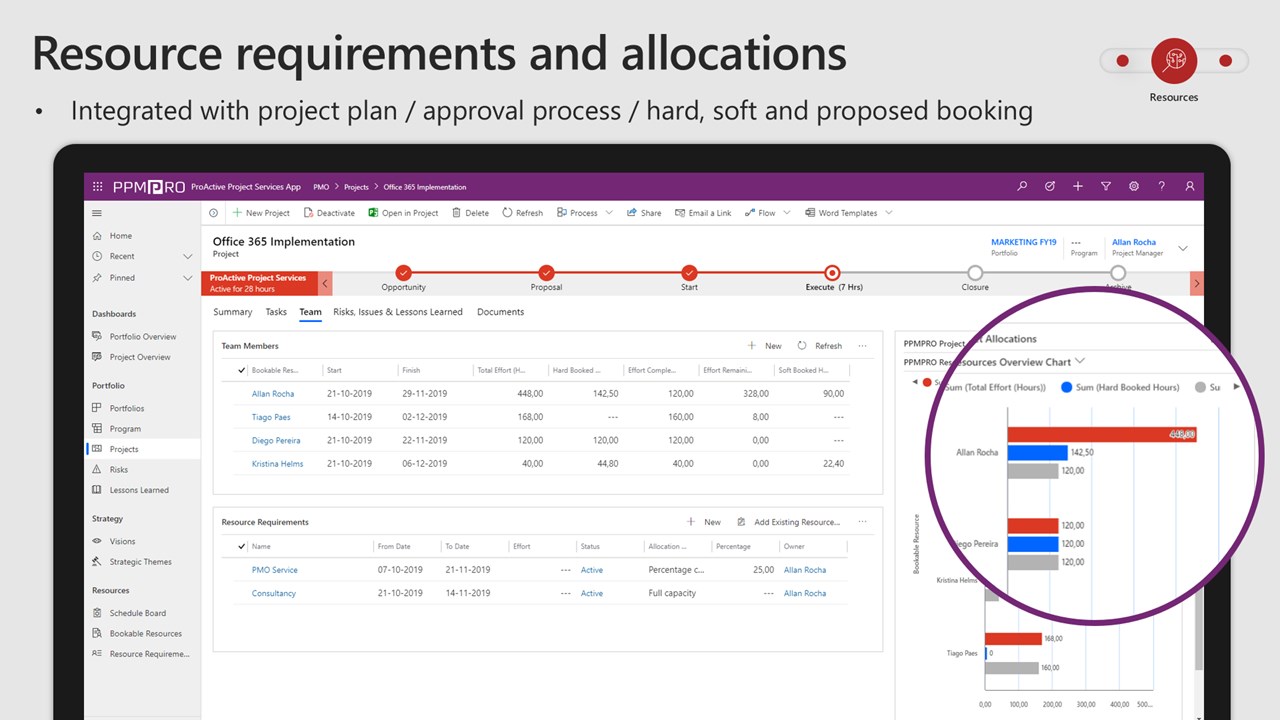The image size is (1280, 720).
Task: Click the Projects breadcrumb
Action: pos(356,187)
